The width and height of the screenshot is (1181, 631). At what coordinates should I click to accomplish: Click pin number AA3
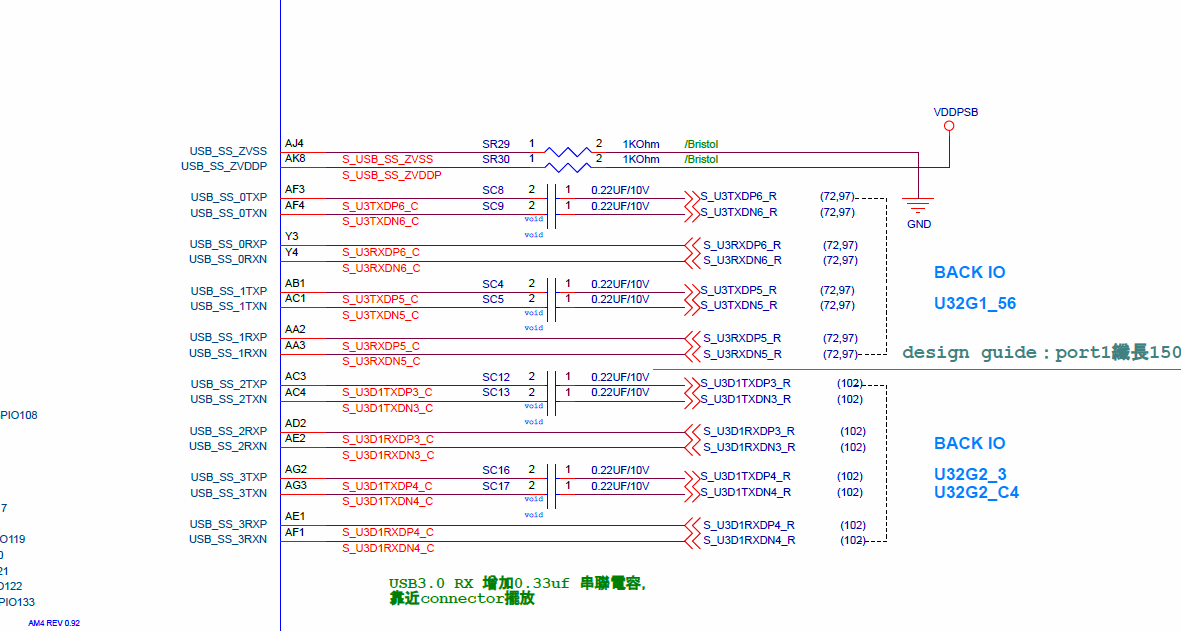click(x=295, y=346)
